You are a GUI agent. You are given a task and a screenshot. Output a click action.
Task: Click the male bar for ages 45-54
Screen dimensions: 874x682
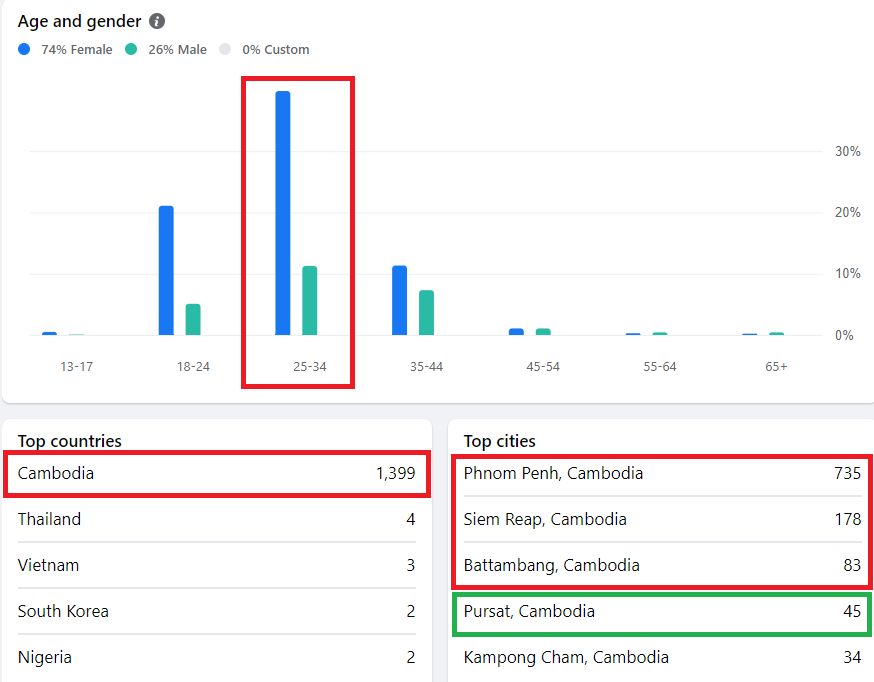543,332
